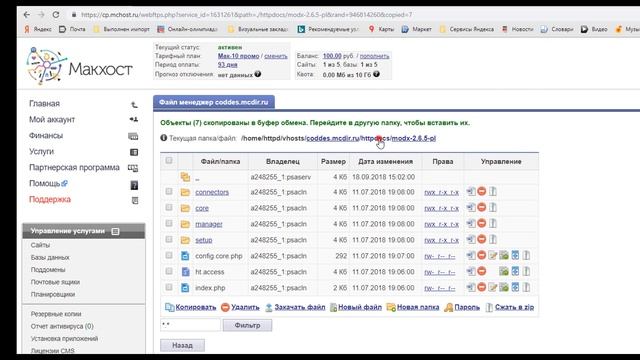This screenshot has height=360, width=640.
Task: Click the httpdocs path link
Action: 375,138
